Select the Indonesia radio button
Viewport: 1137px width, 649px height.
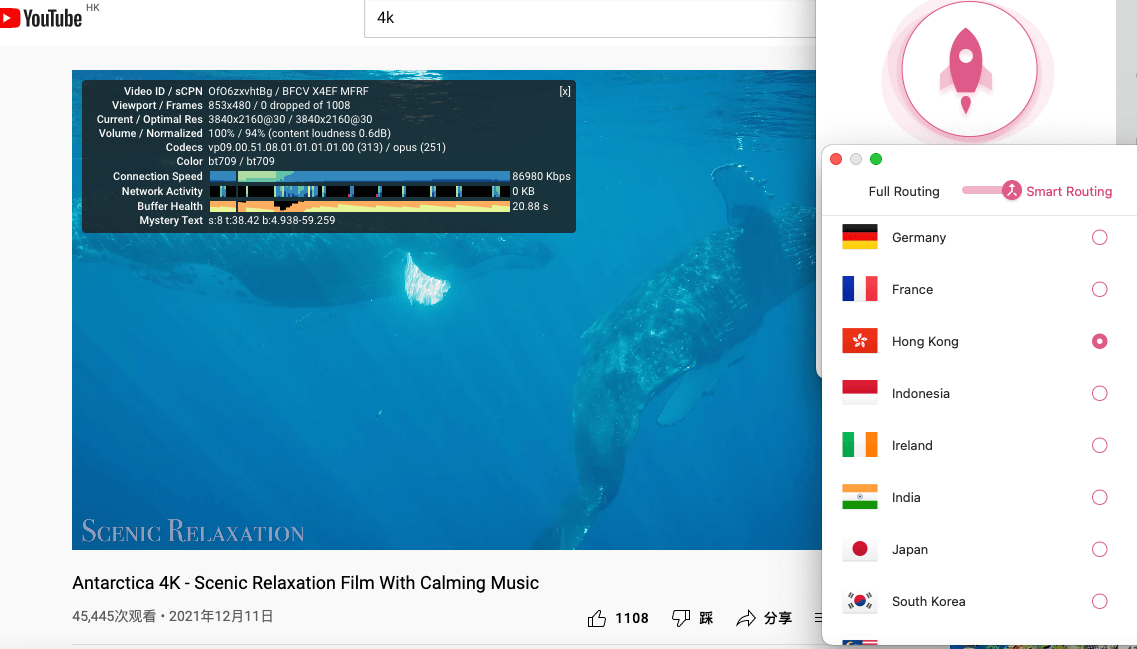coord(1099,394)
